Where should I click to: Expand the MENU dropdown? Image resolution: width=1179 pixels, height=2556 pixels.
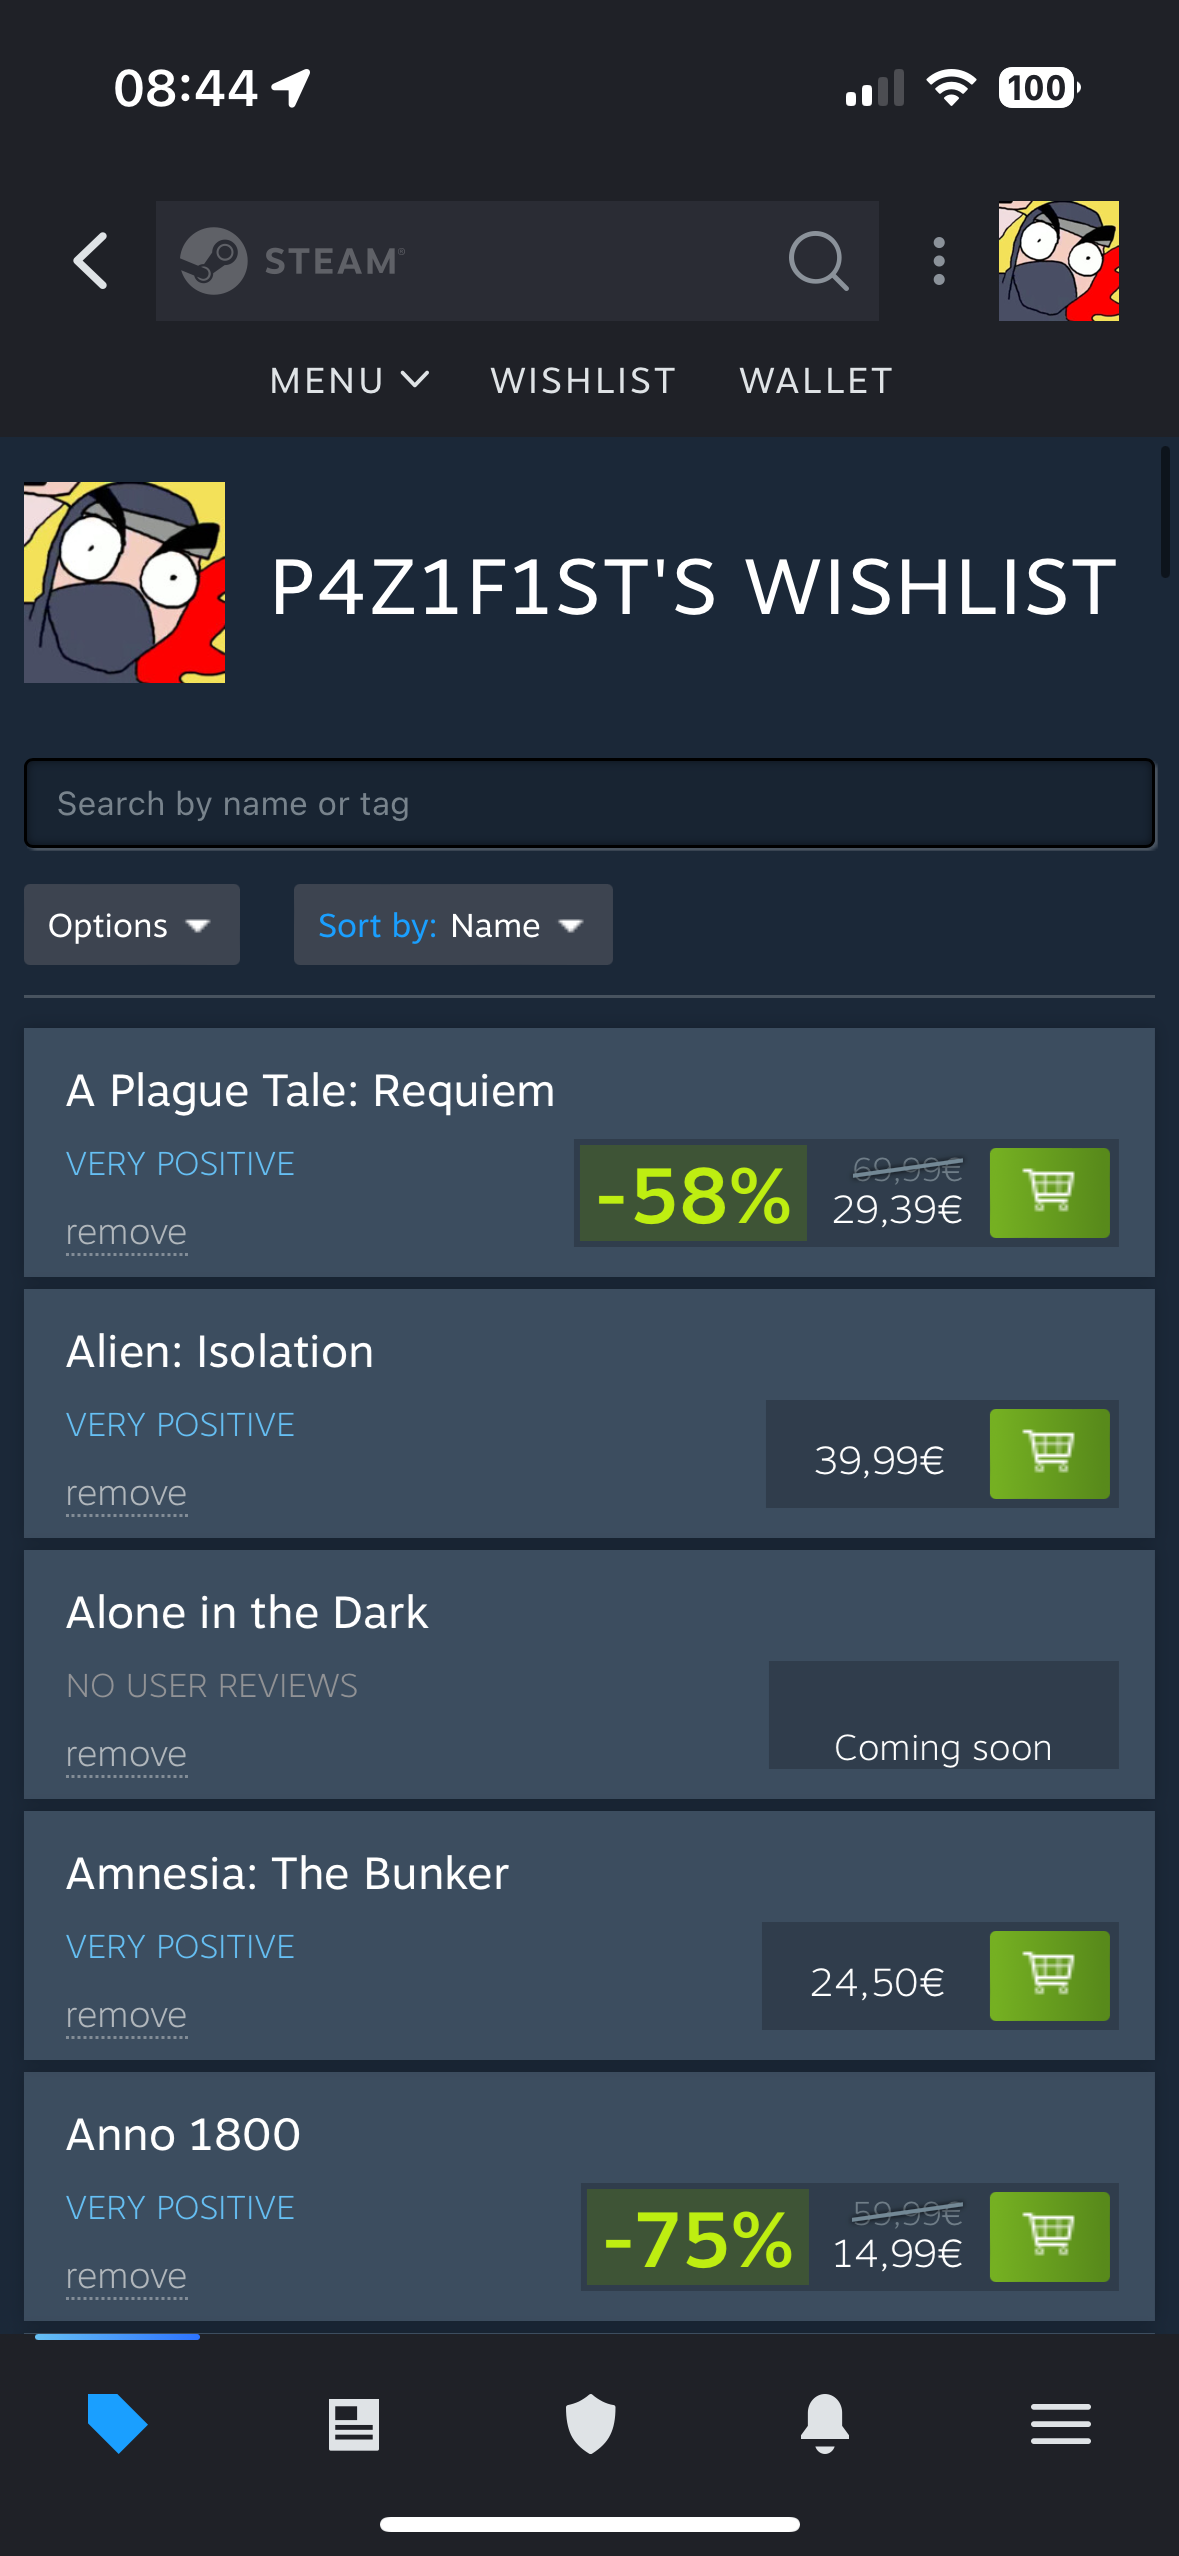coord(349,381)
